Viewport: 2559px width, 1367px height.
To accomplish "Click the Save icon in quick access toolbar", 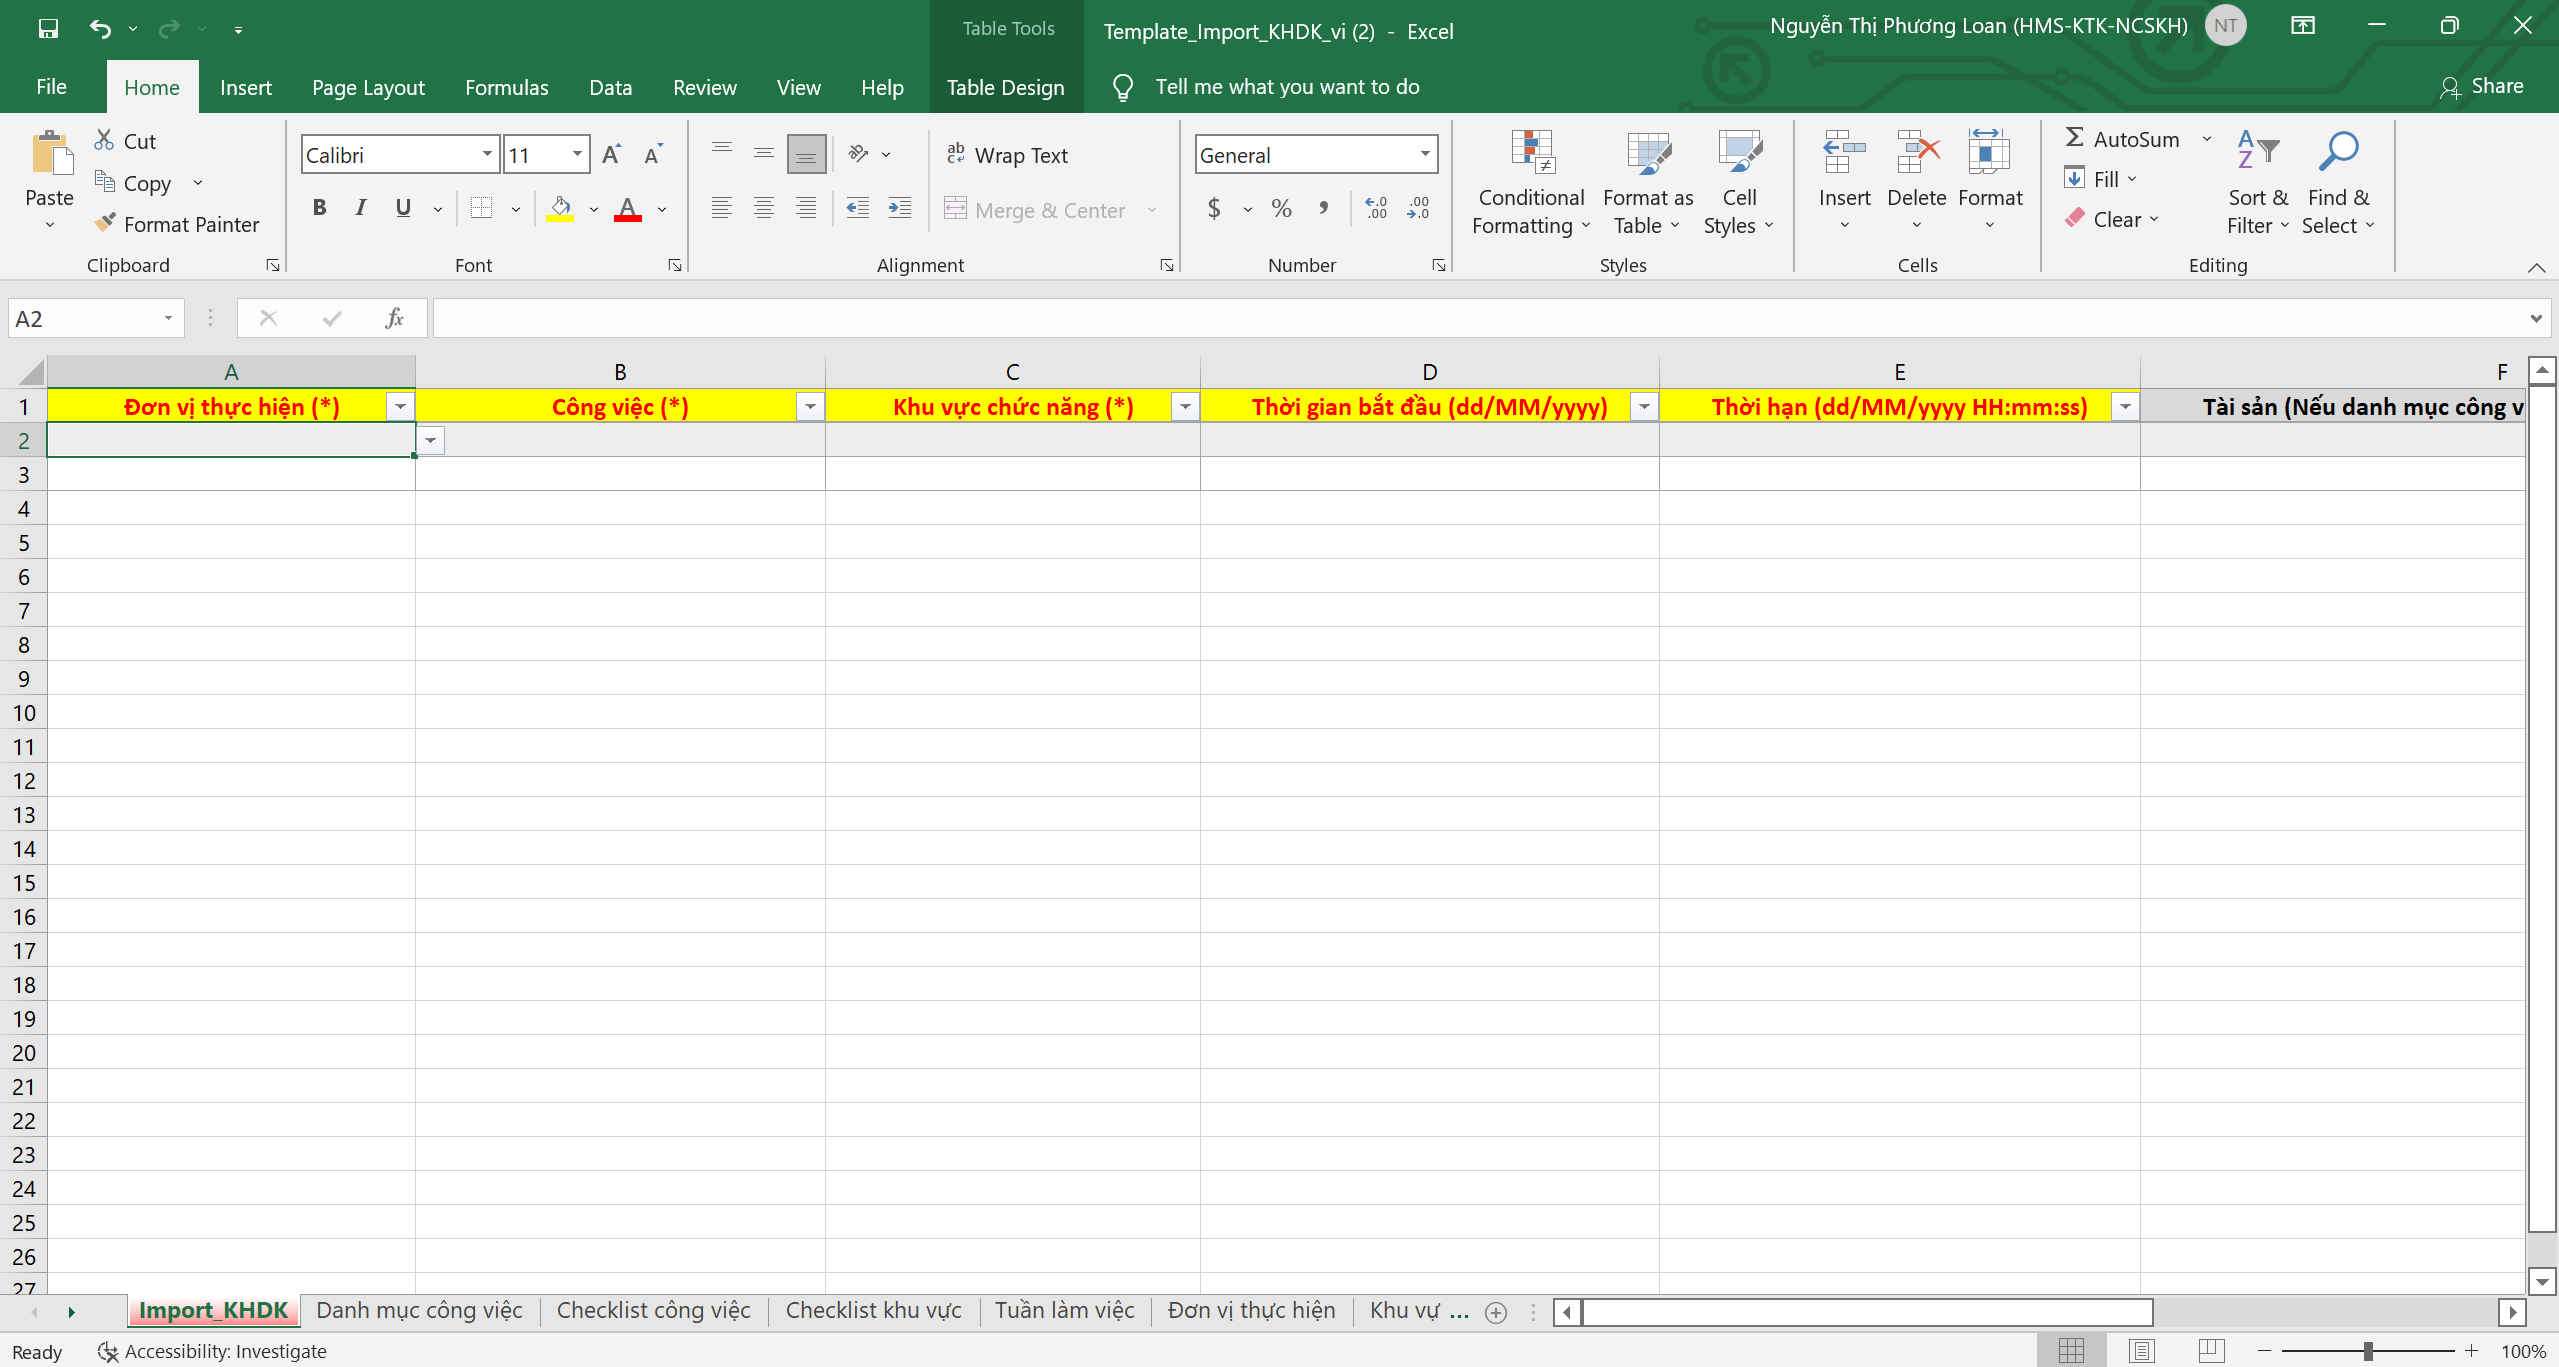I will point(47,29).
